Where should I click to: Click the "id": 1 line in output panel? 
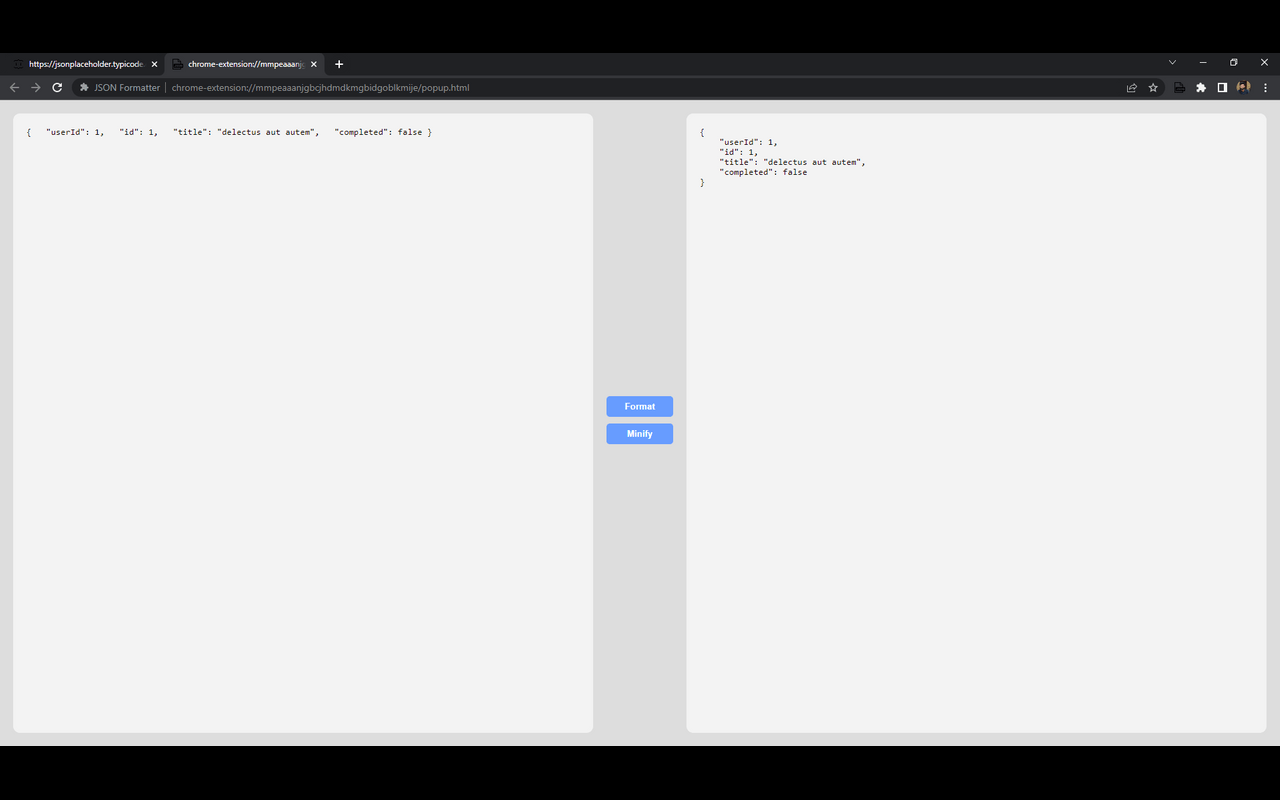pyautogui.click(x=738, y=152)
